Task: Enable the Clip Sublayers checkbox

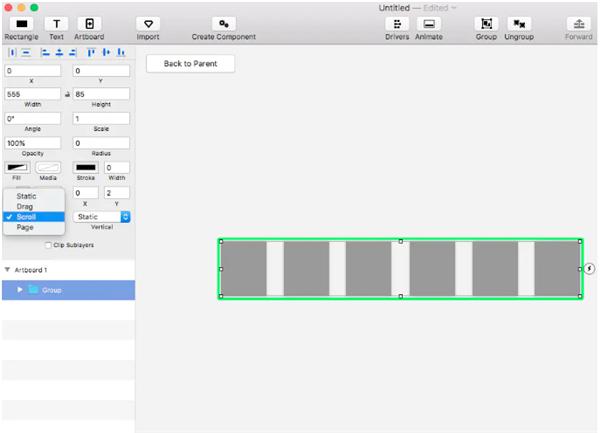Action: 48,245
